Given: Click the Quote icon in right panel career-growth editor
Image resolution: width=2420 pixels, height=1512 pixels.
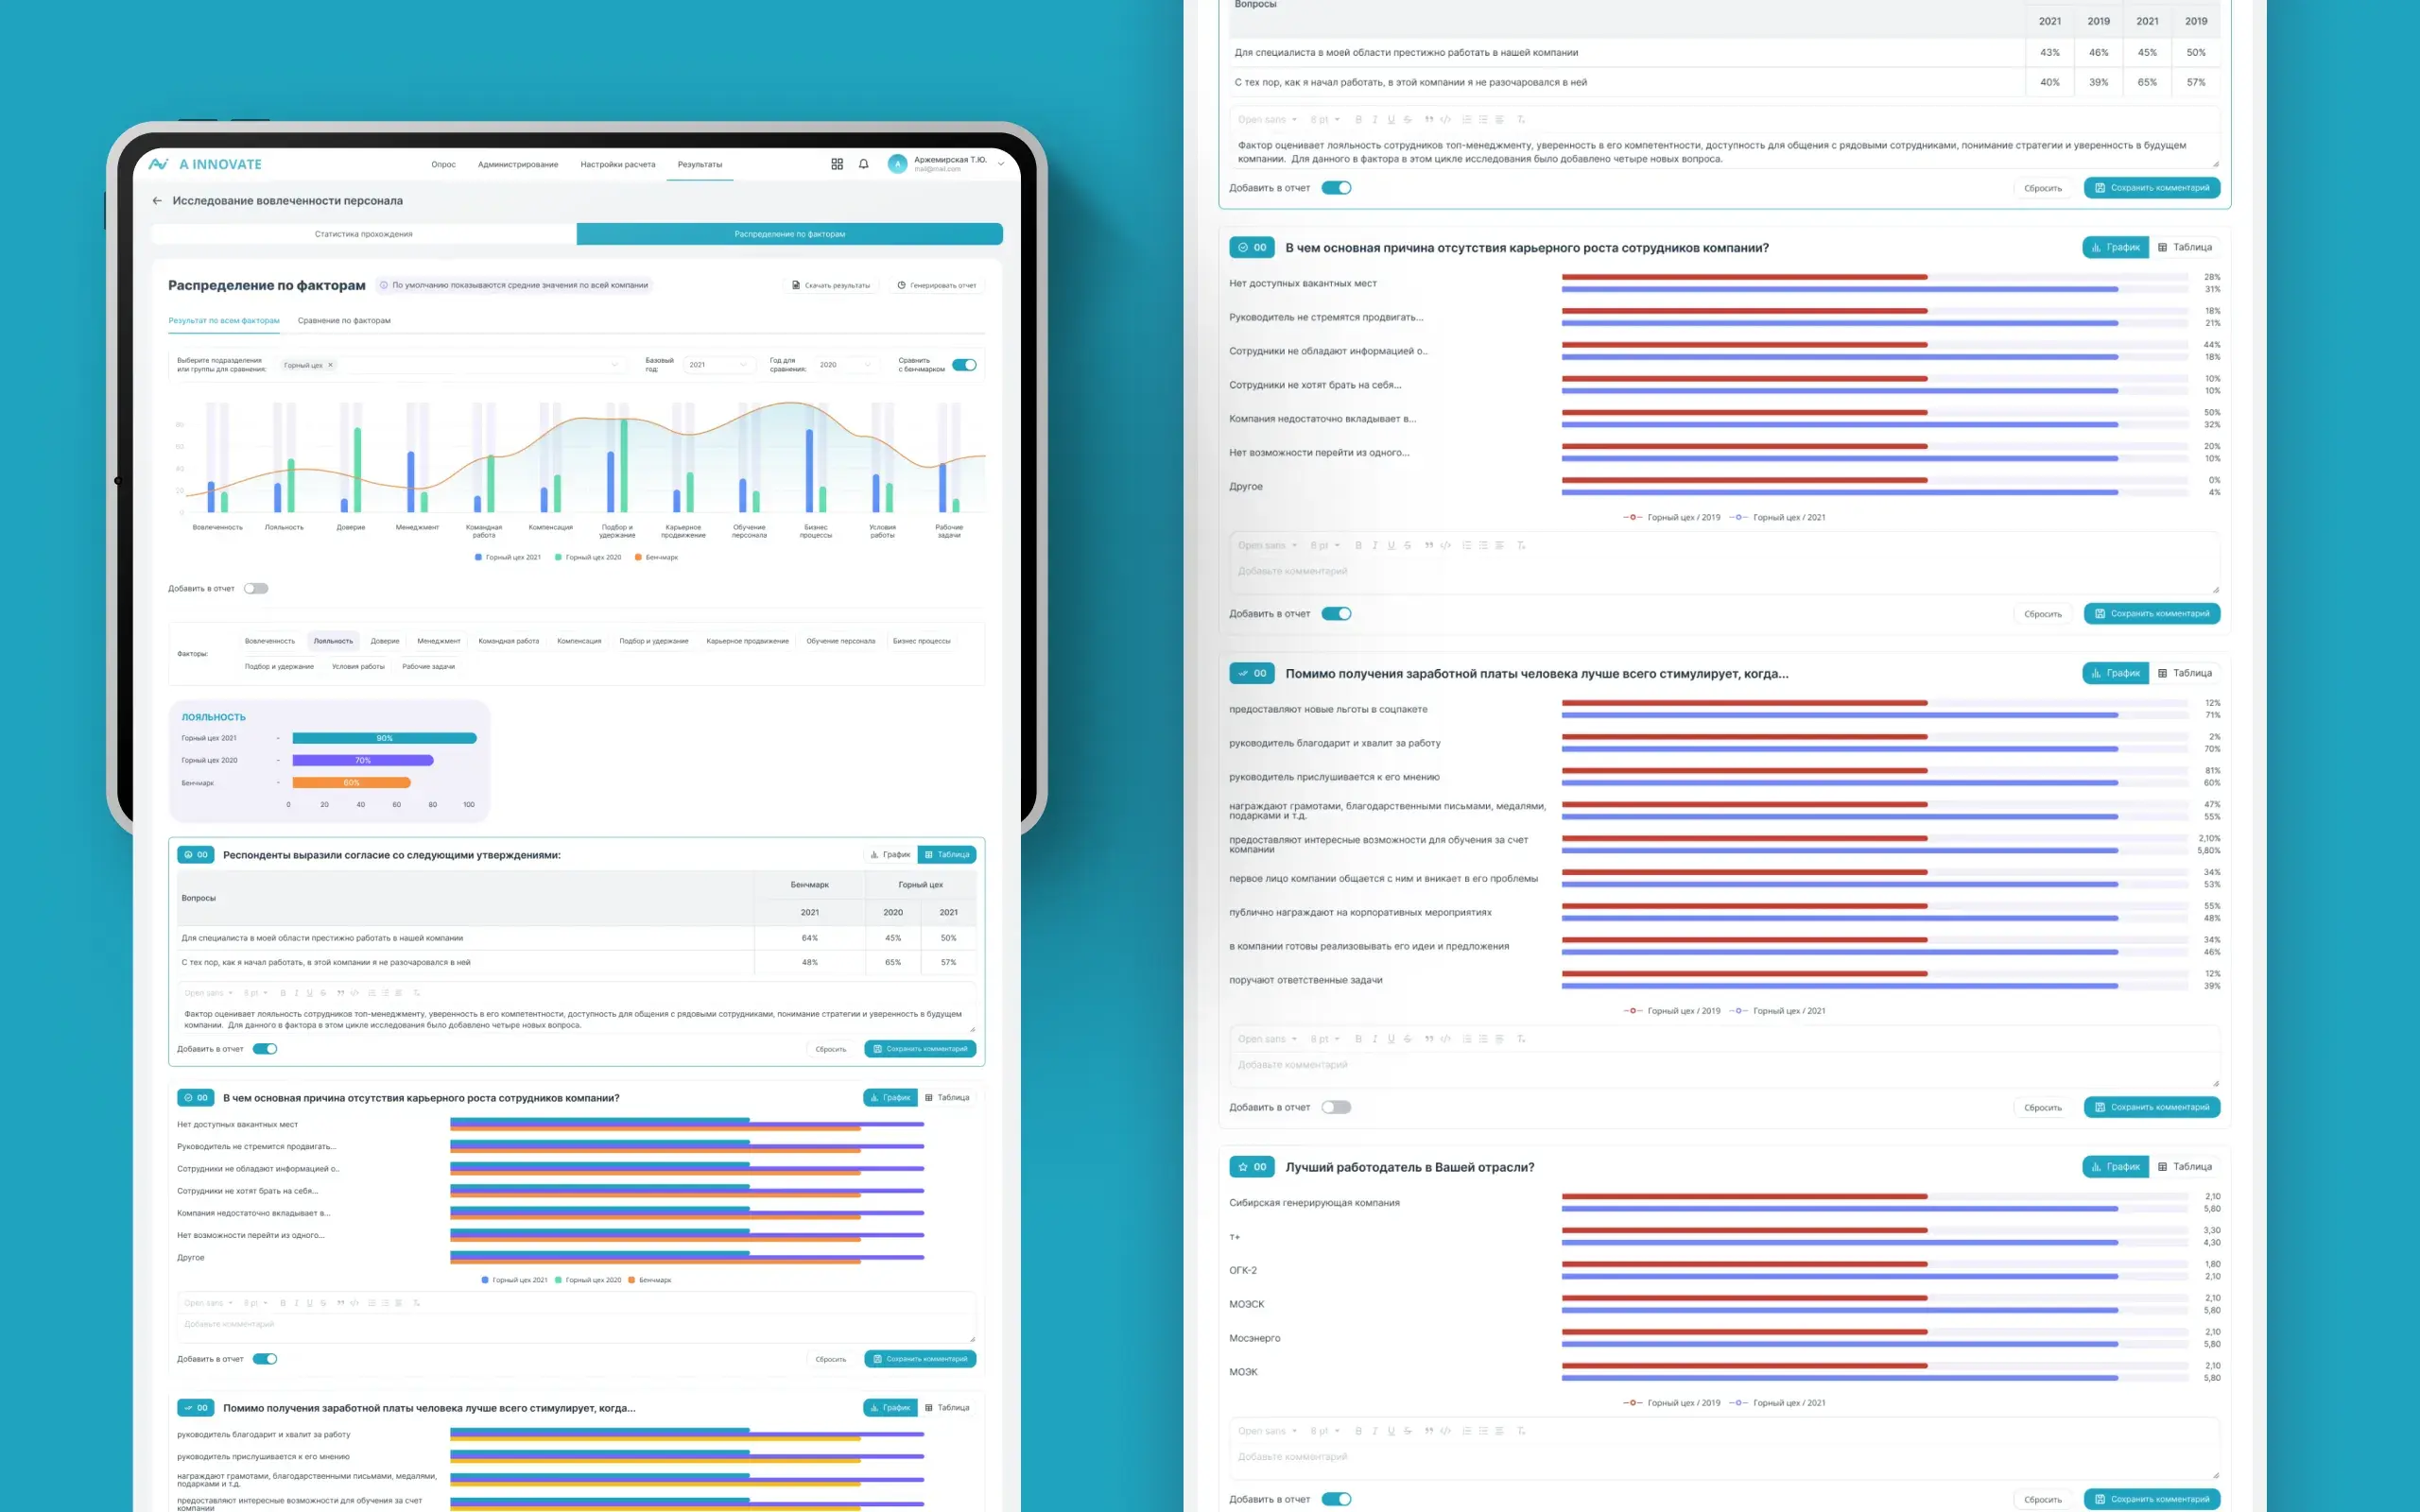Looking at the screenshot, I should point(1428,545).
